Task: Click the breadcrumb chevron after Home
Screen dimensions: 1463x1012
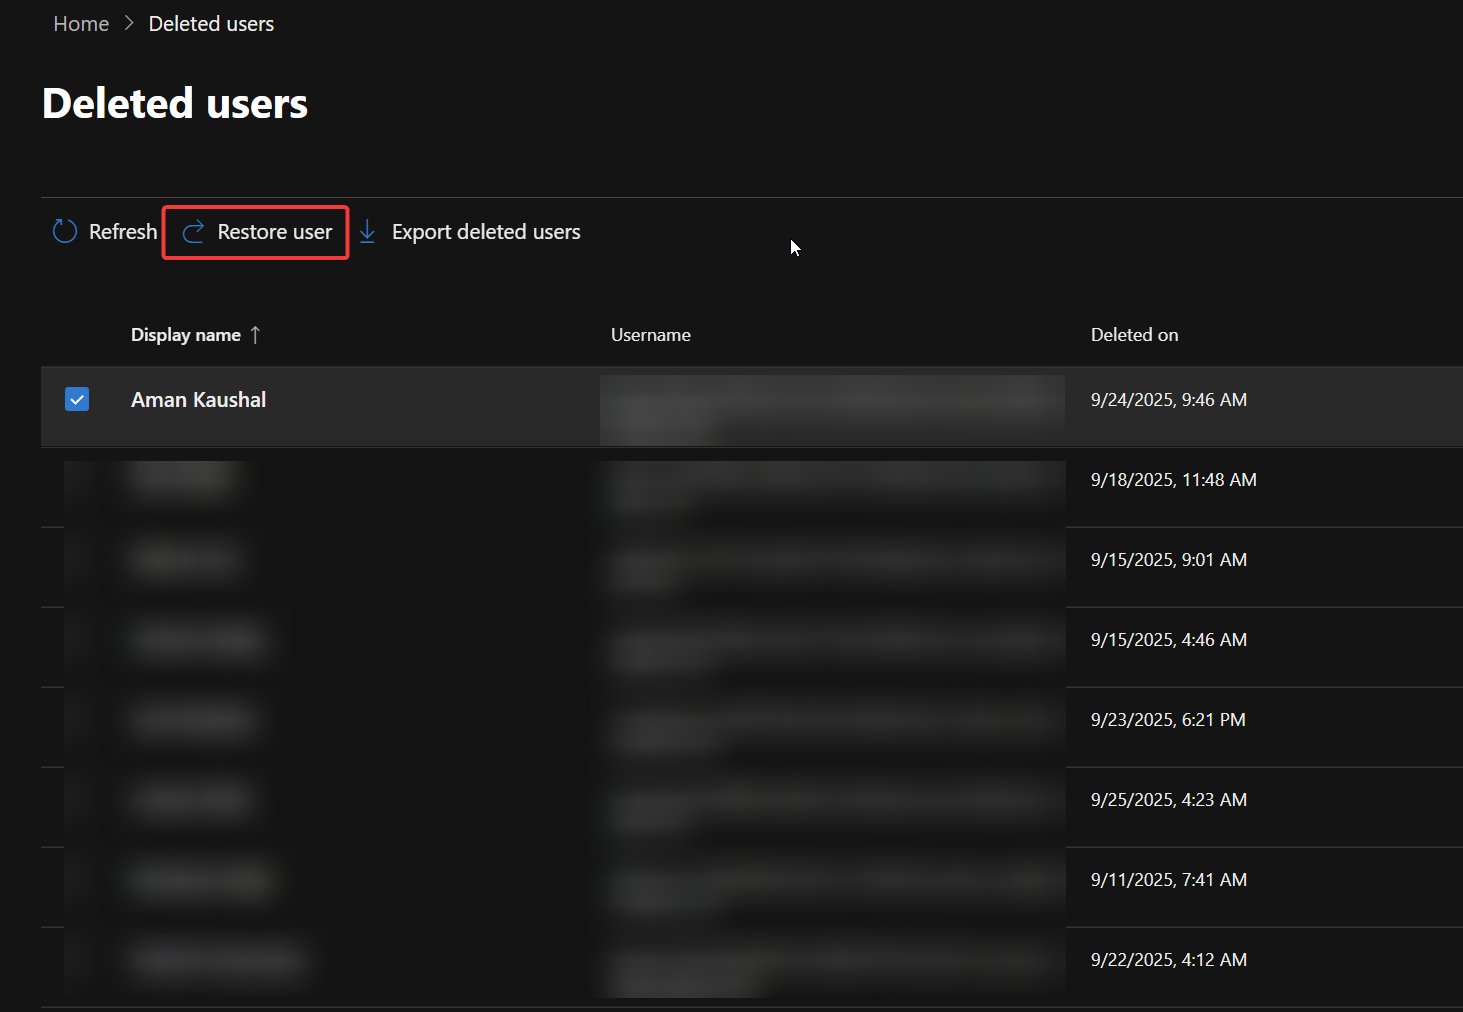Action: [x=129, y=24]
